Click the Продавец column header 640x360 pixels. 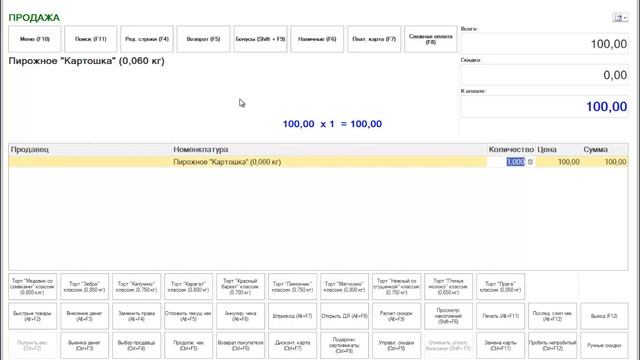point(90,149)
